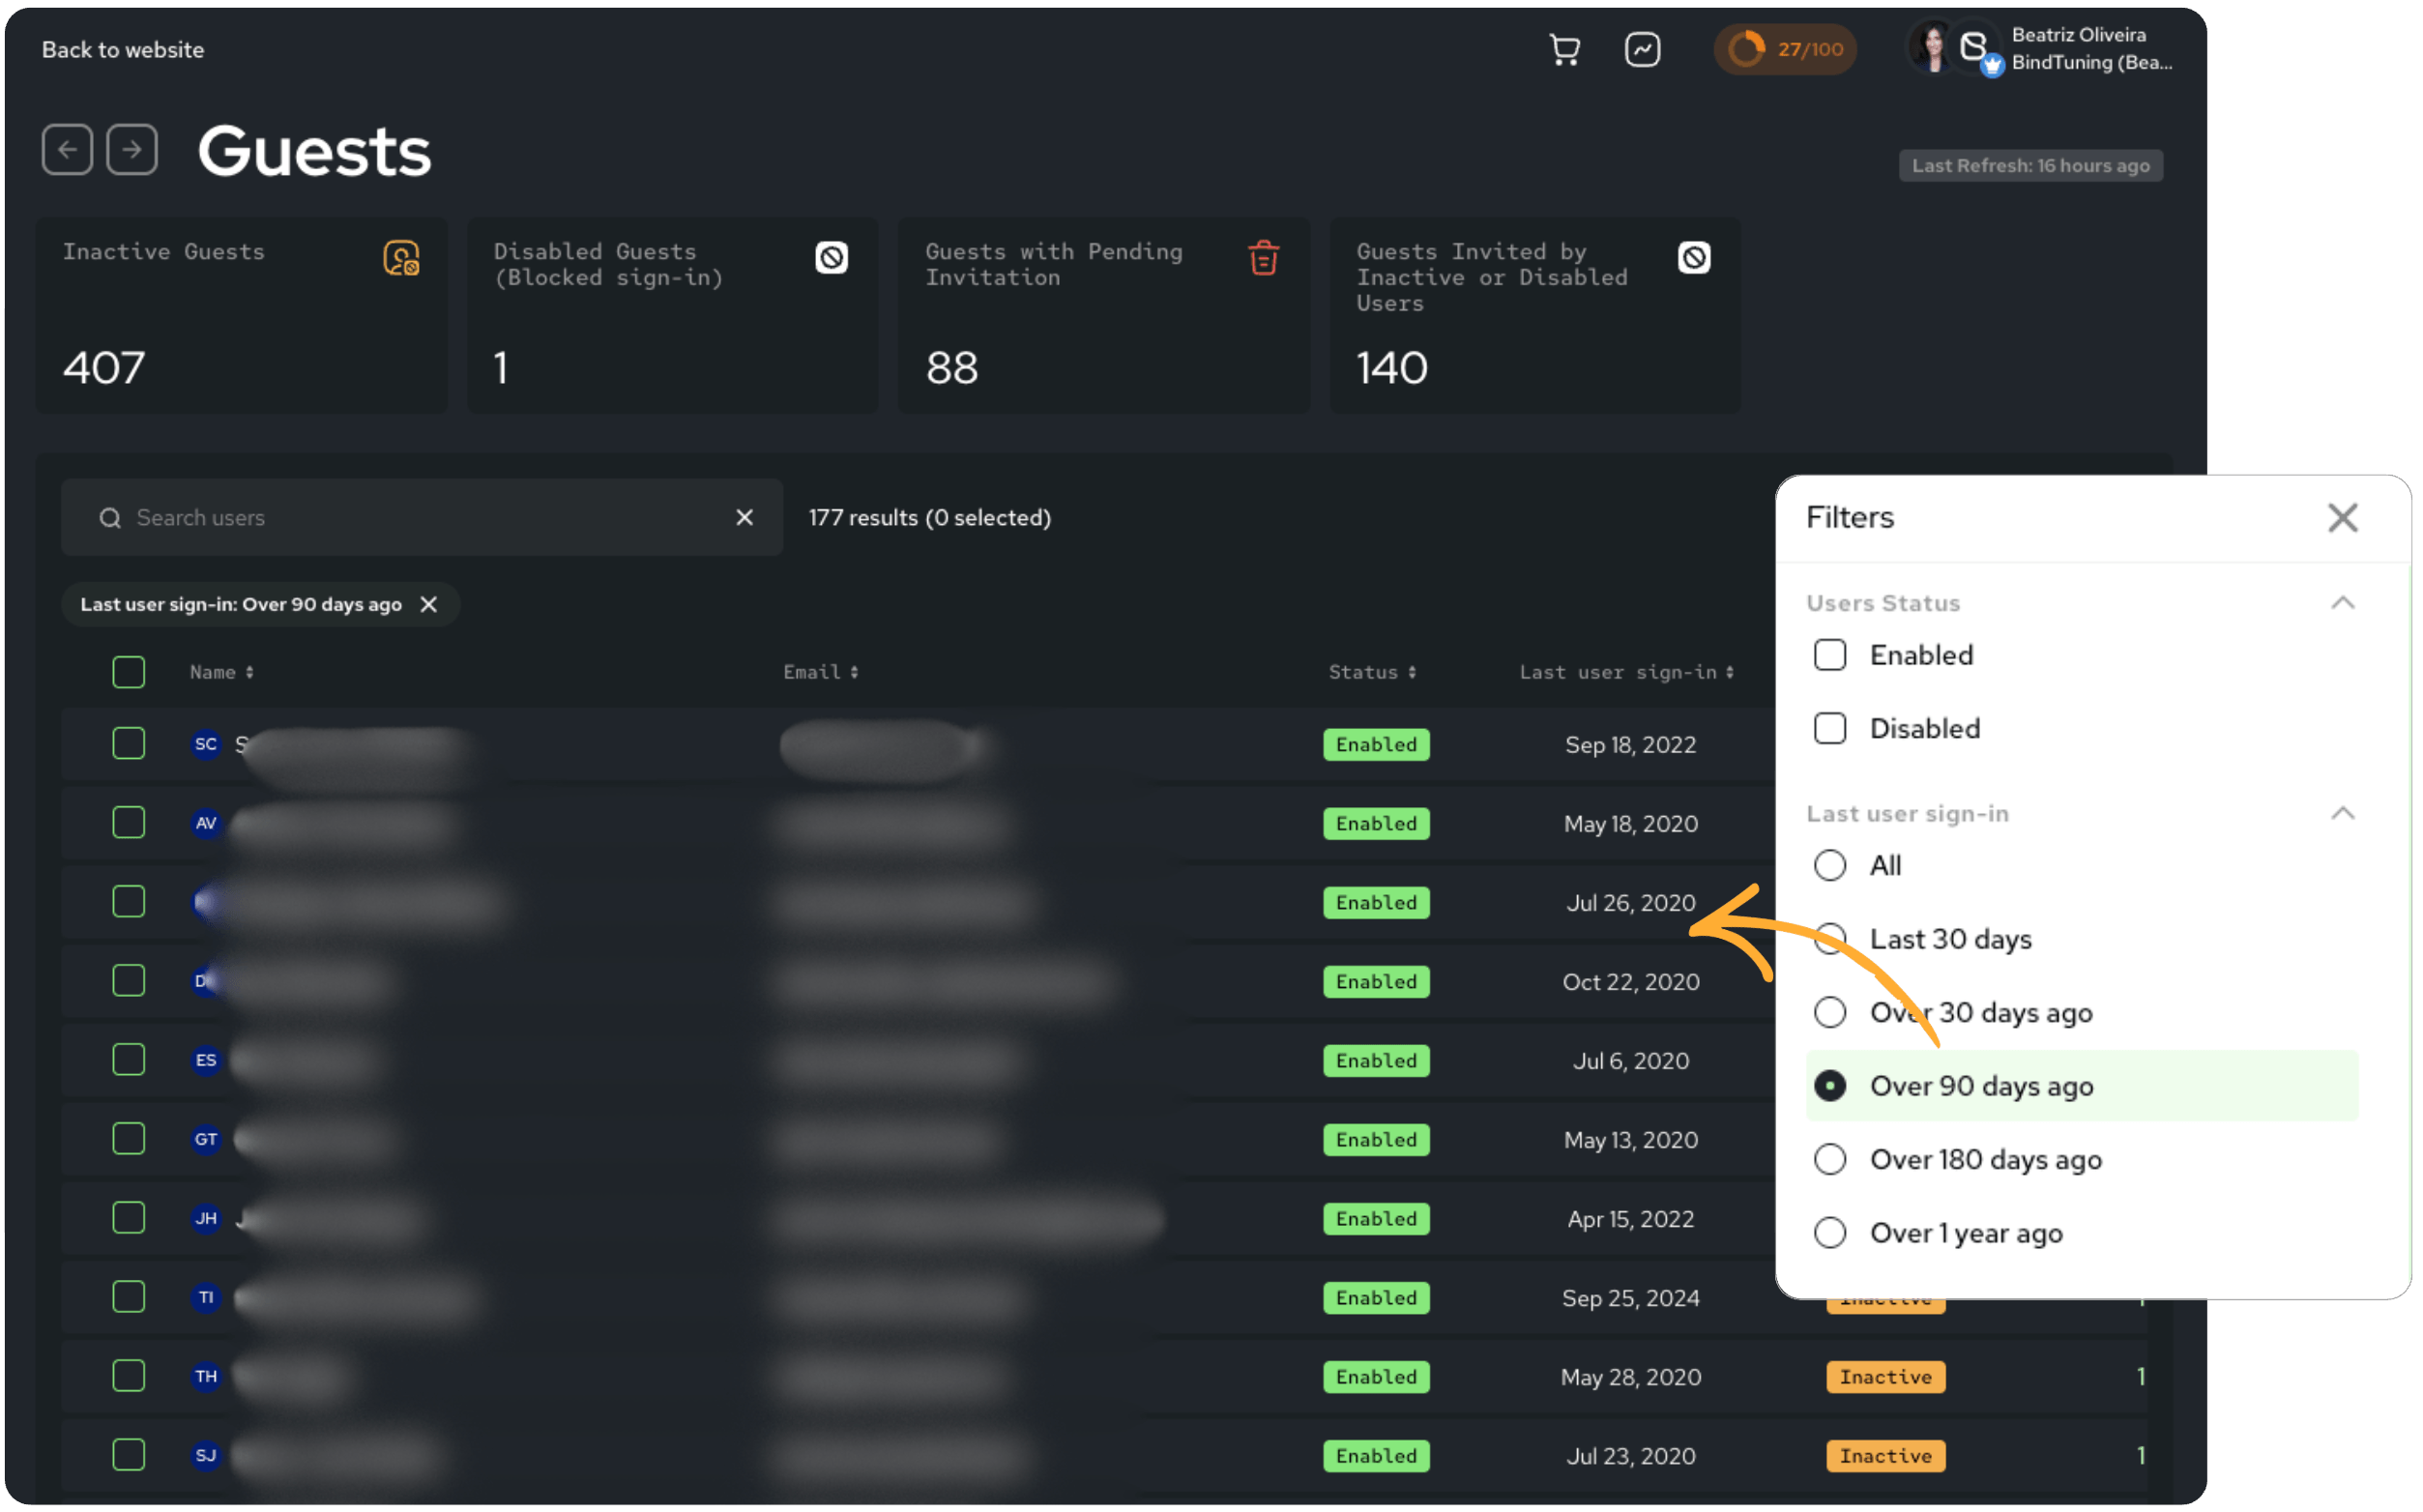Image resolution: width=2423 pixels, height=1512 pixels.
Task: Open the shopping cart icon
Action: (1565, 49)
